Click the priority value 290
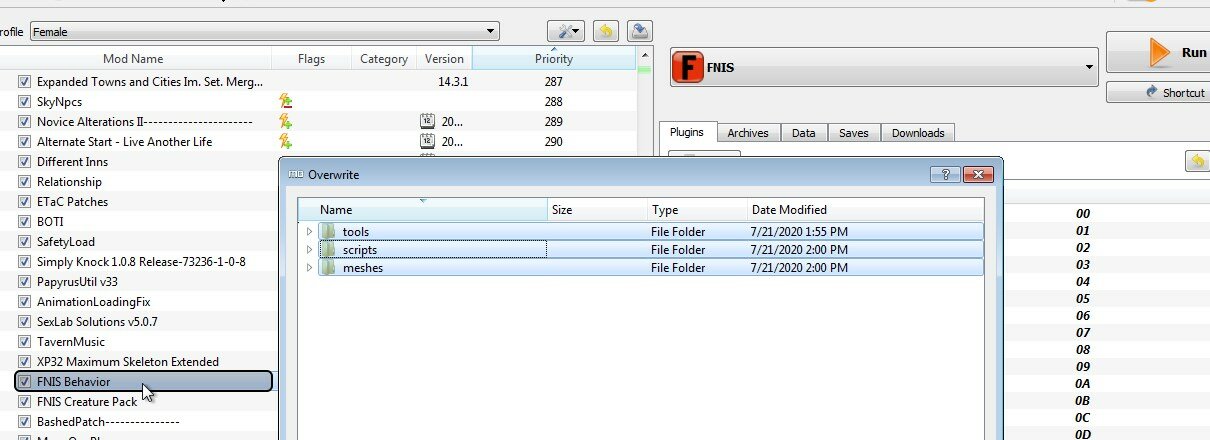 553,141
